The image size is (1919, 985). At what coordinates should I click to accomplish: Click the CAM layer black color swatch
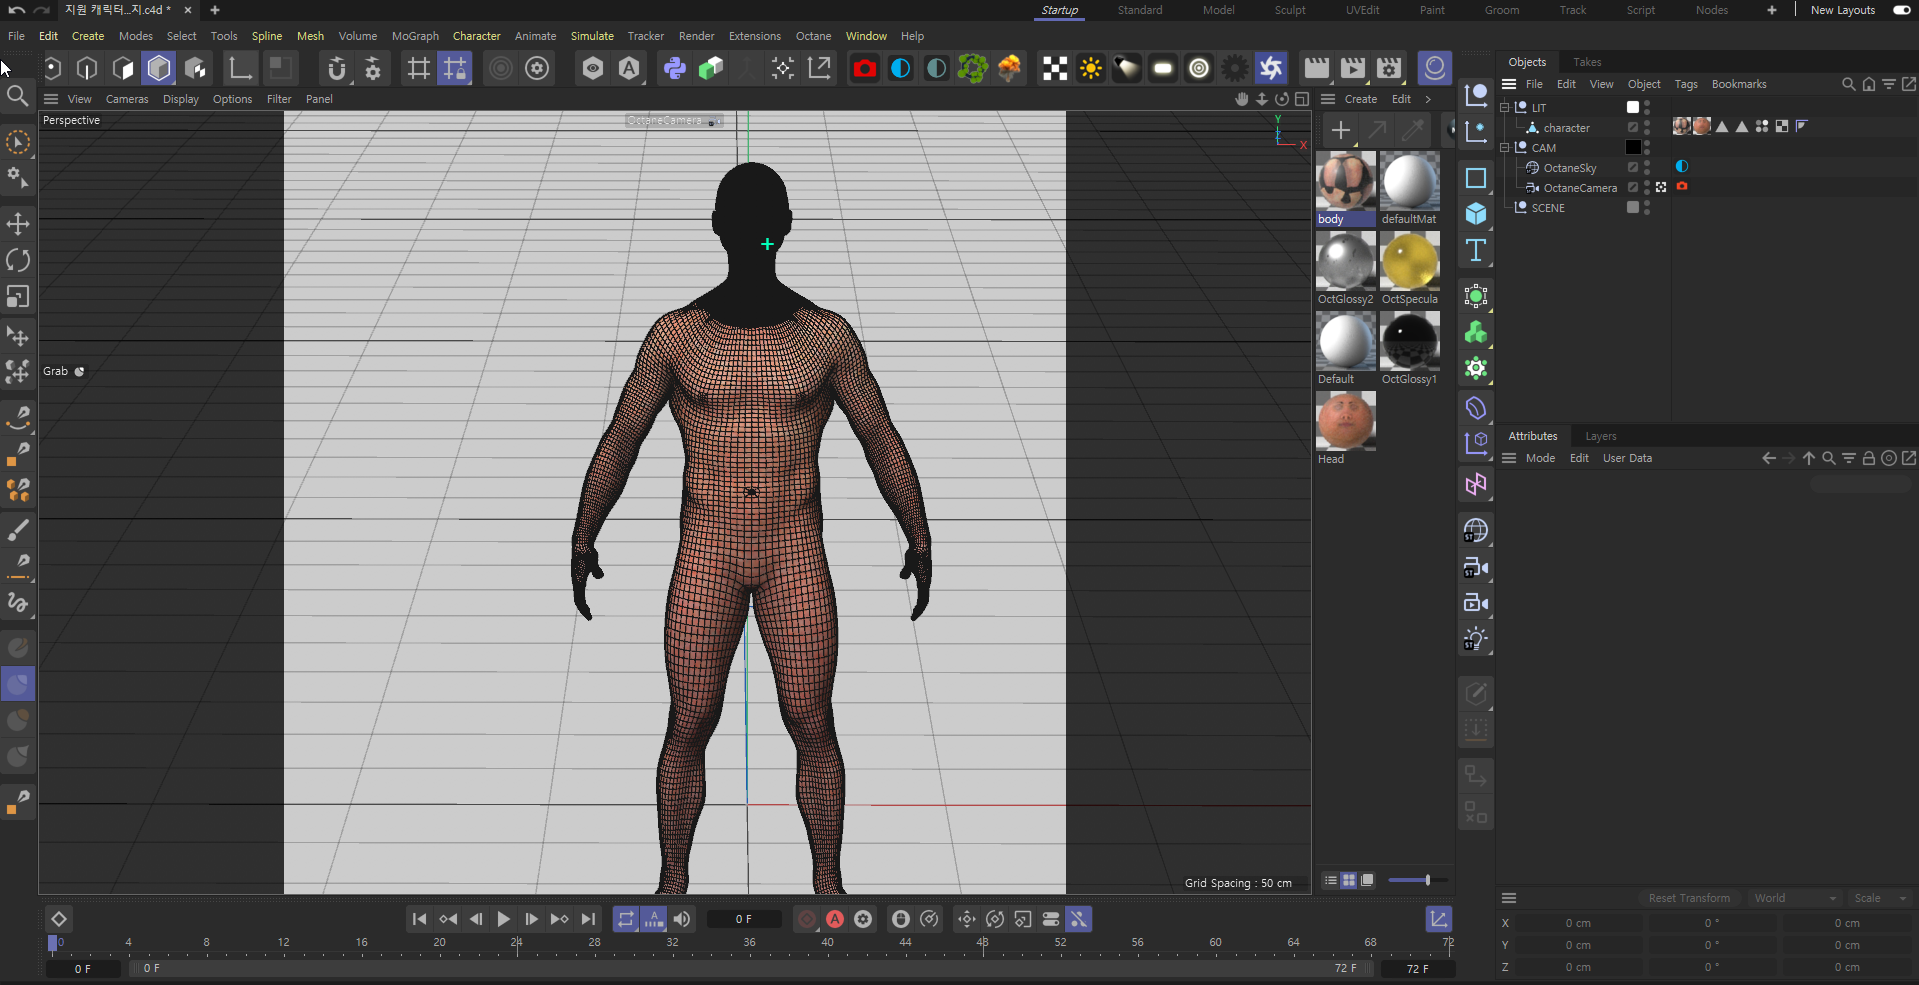click(1633, 147)
